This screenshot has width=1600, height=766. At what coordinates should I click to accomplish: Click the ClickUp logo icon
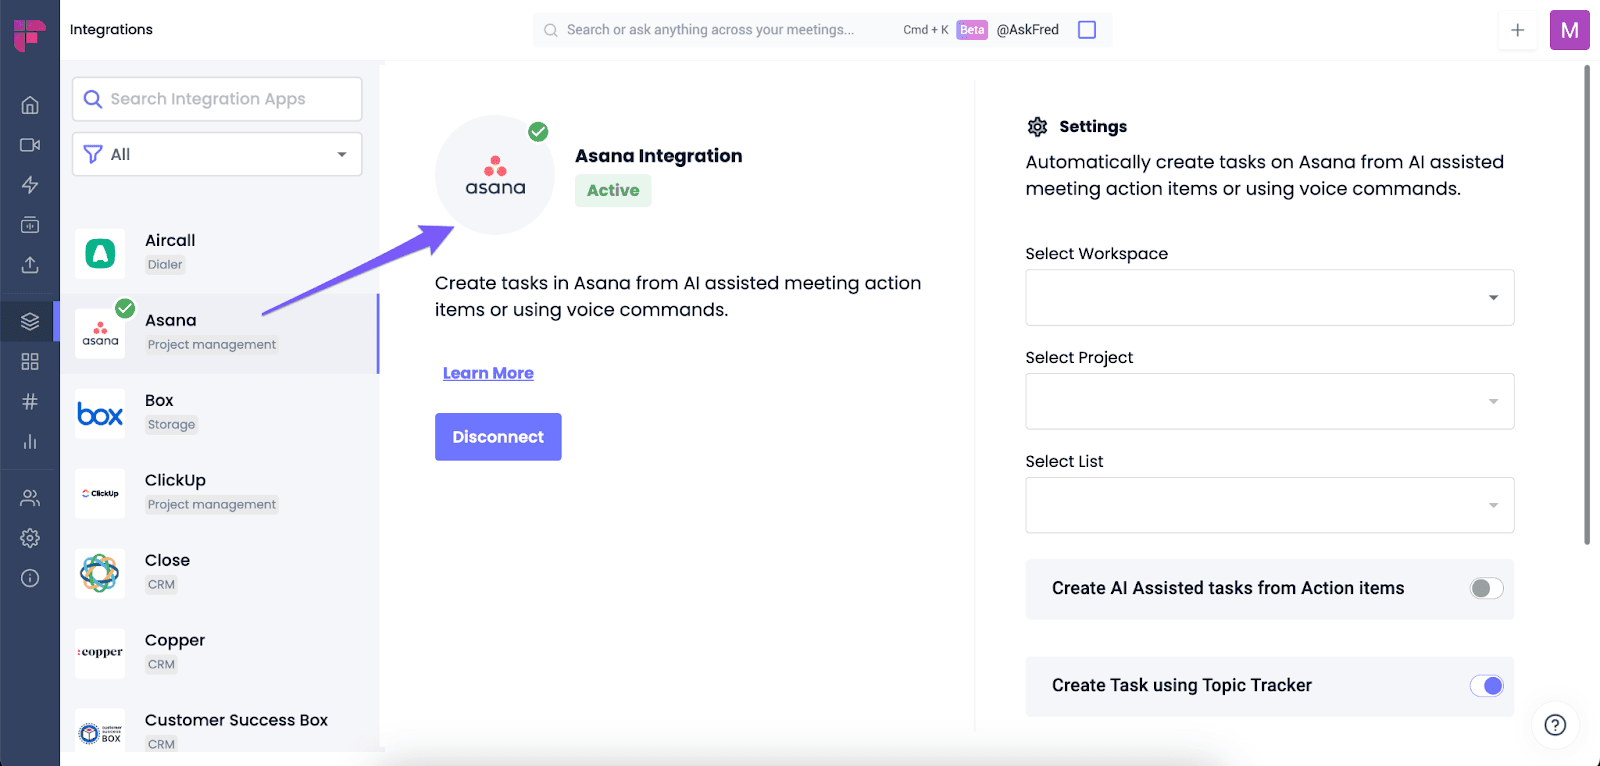(x=100, y=494)
